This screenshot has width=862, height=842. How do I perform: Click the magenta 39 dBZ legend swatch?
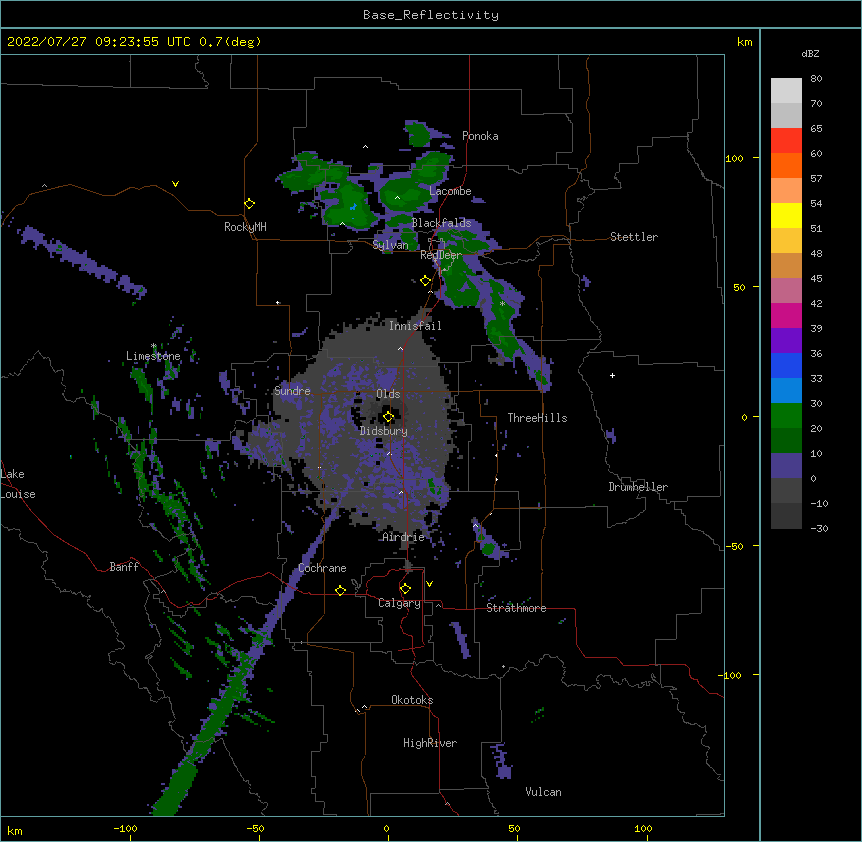click(786, 316)
